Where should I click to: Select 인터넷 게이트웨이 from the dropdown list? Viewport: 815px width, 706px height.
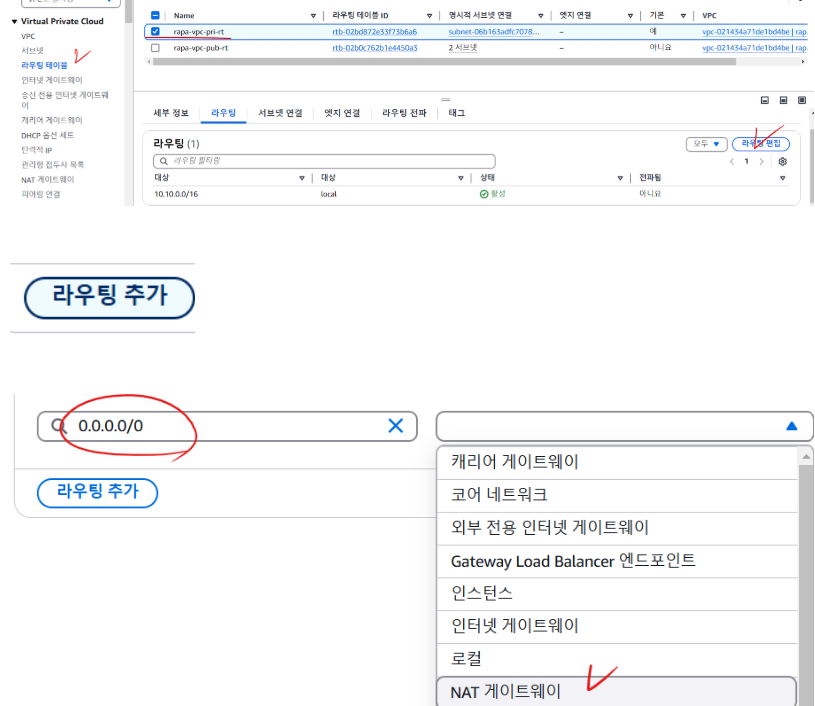pyautogui.click(x=617, y=626)
